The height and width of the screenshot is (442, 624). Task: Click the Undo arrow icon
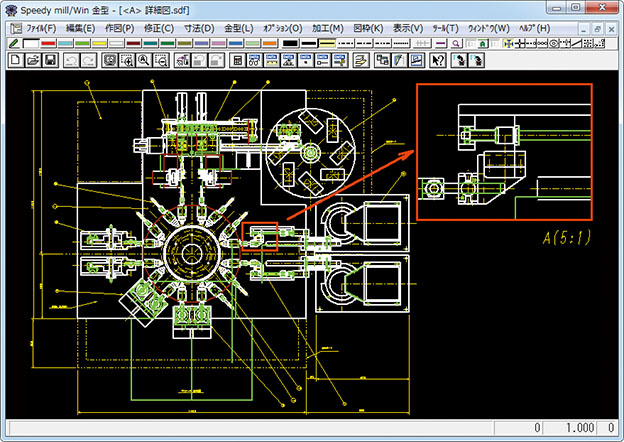point(71,61)
